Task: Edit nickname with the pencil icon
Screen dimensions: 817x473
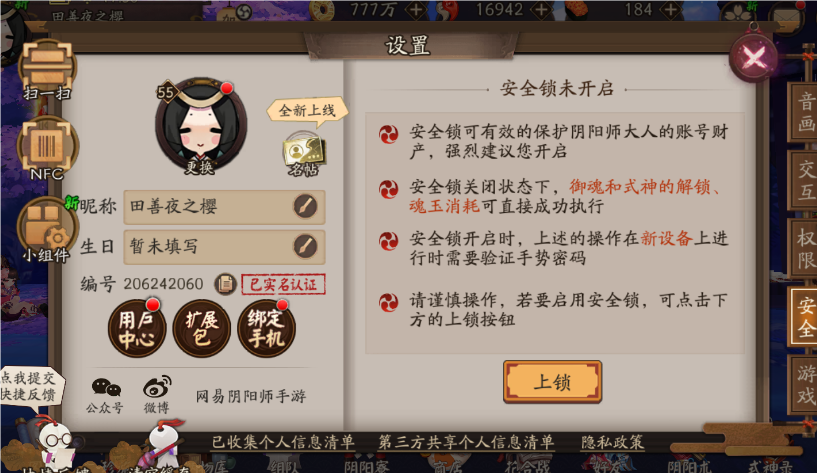Action: (x=305, y=206)
